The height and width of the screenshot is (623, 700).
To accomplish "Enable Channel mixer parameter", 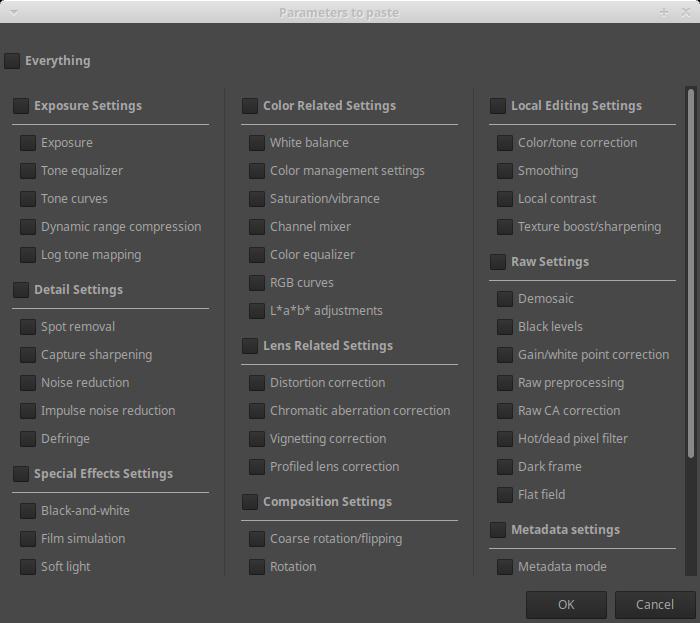I will (x=257, y=227).
